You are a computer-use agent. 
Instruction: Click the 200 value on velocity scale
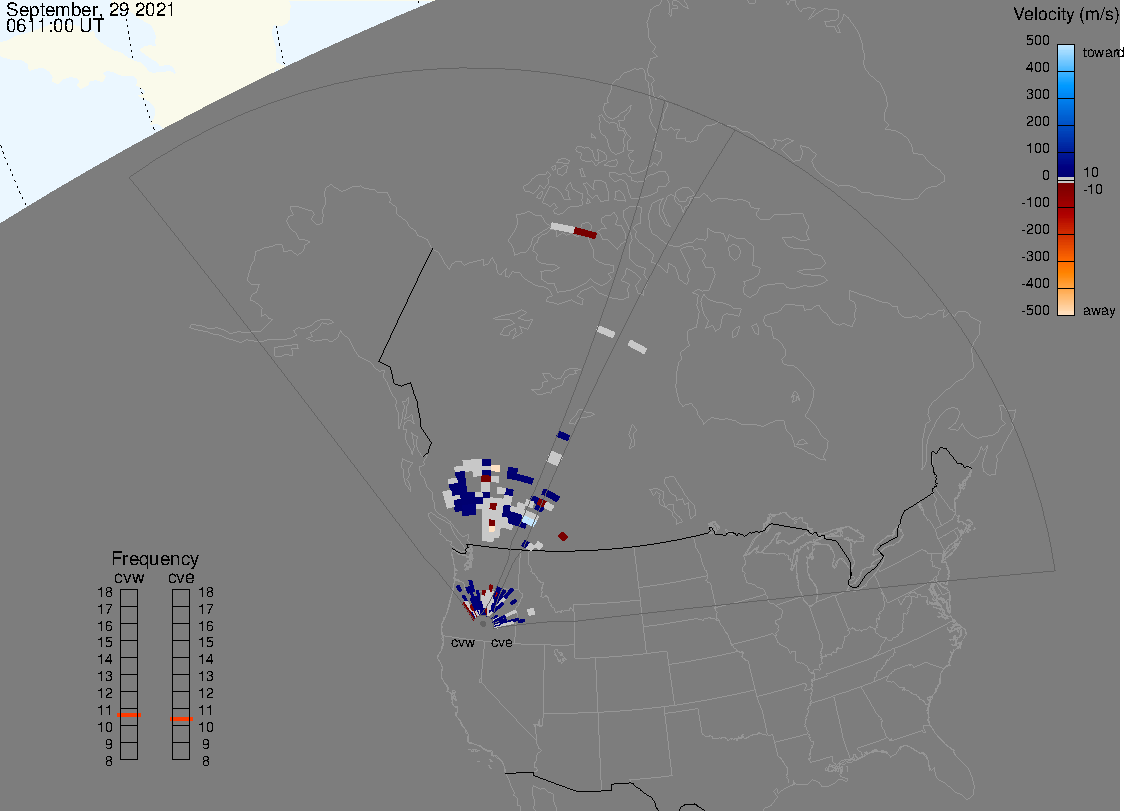(x=1037, y=121)
